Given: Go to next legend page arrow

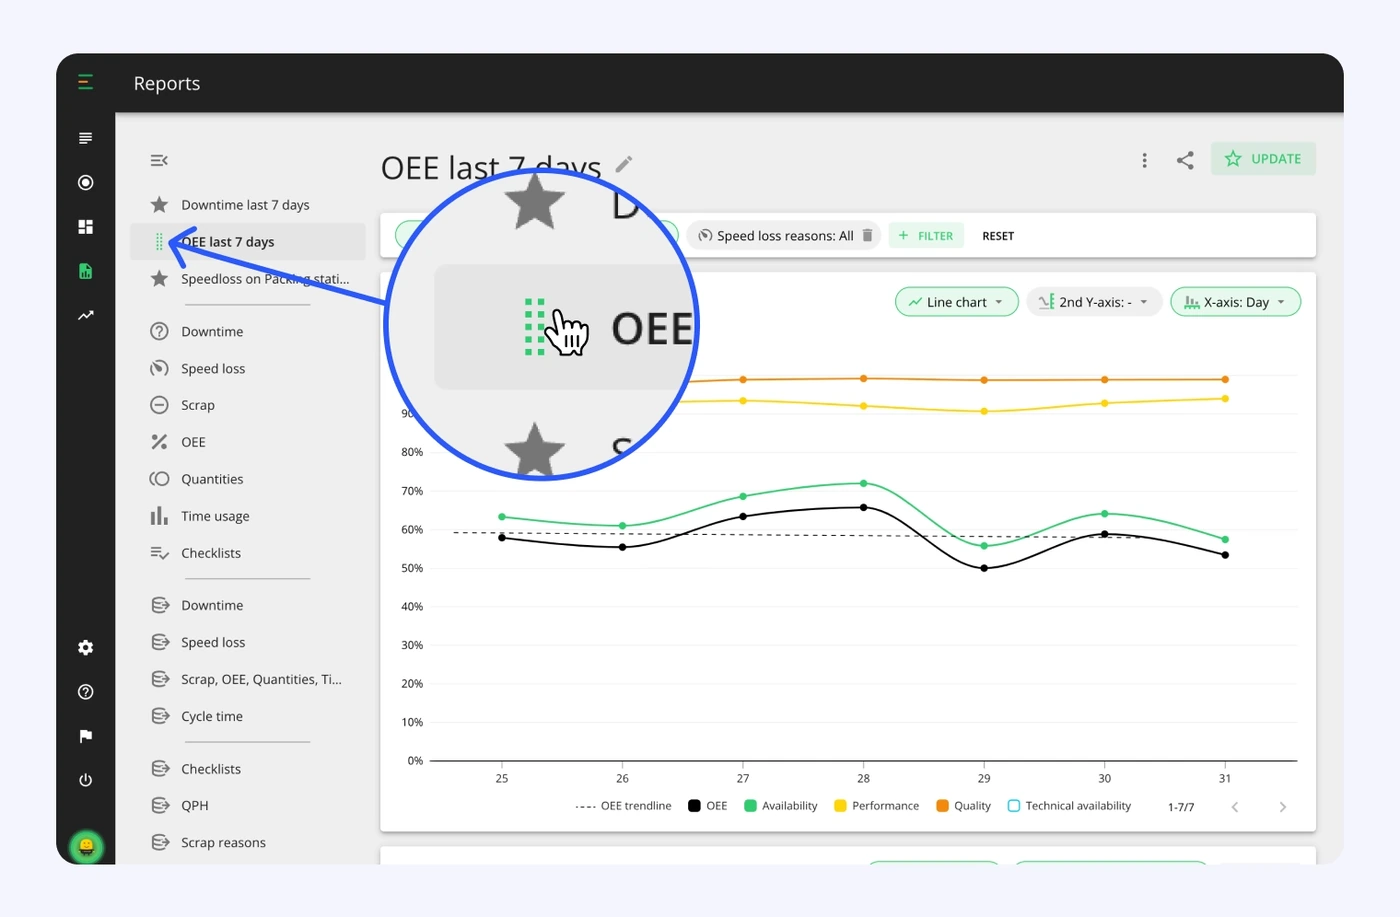Looking at the screenshot, I should [1282, 807].
